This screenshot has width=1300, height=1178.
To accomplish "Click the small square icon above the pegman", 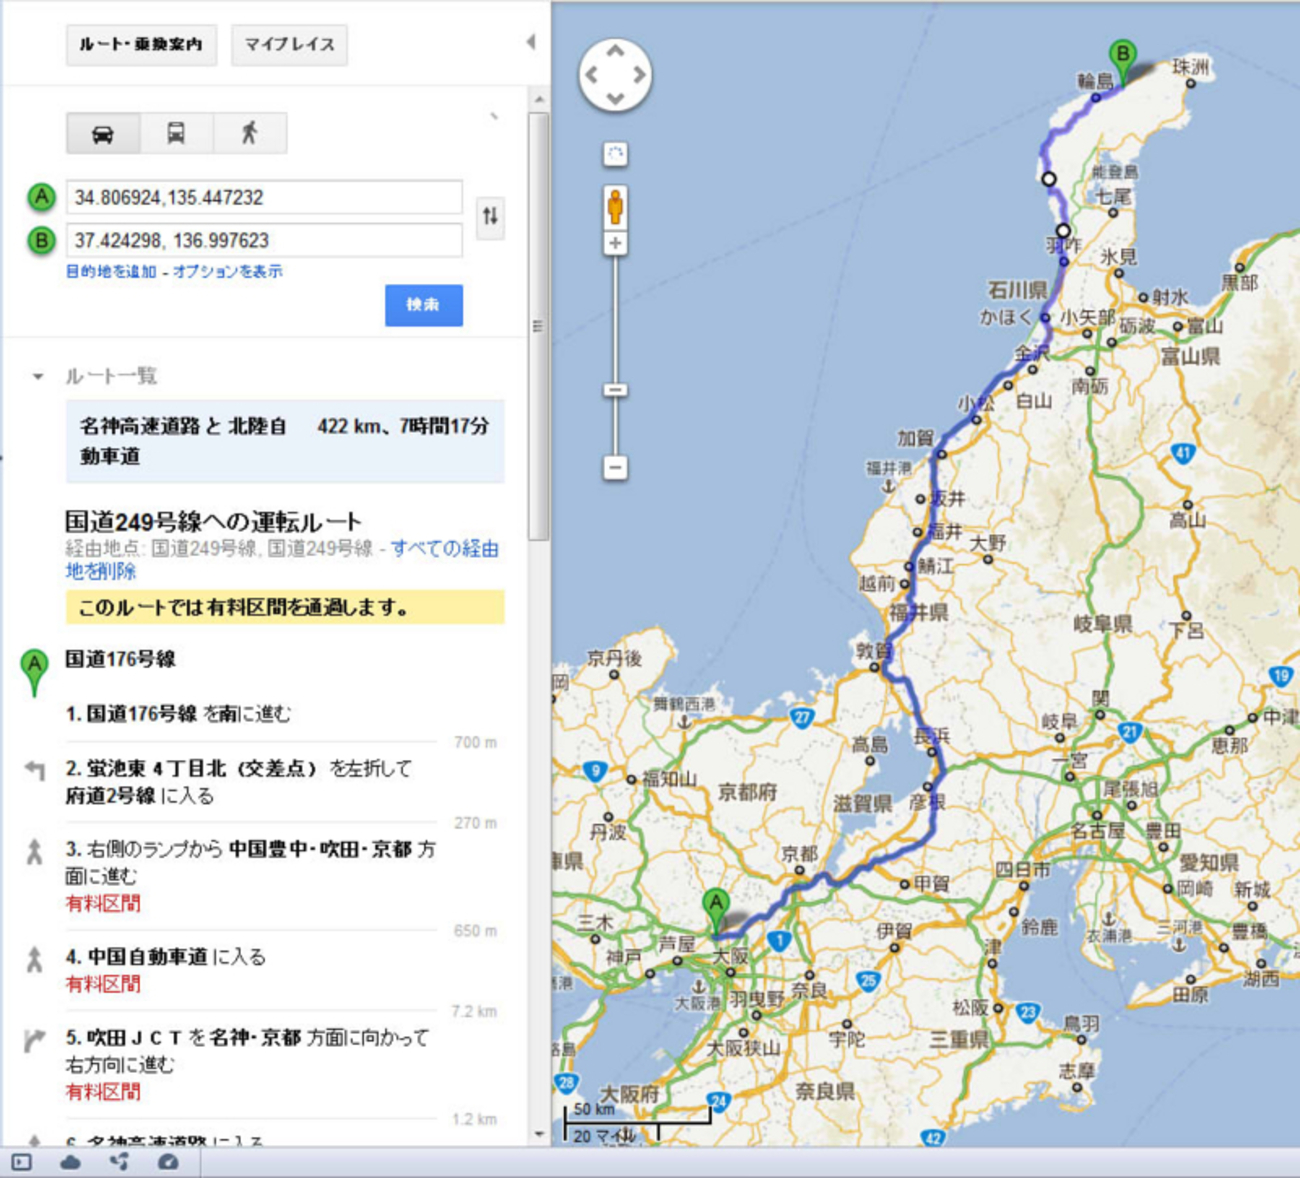I will [x=615, y=154].
